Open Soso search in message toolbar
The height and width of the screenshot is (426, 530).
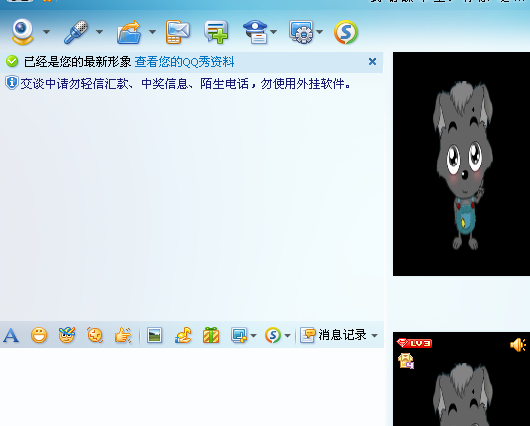click(273, 335)
